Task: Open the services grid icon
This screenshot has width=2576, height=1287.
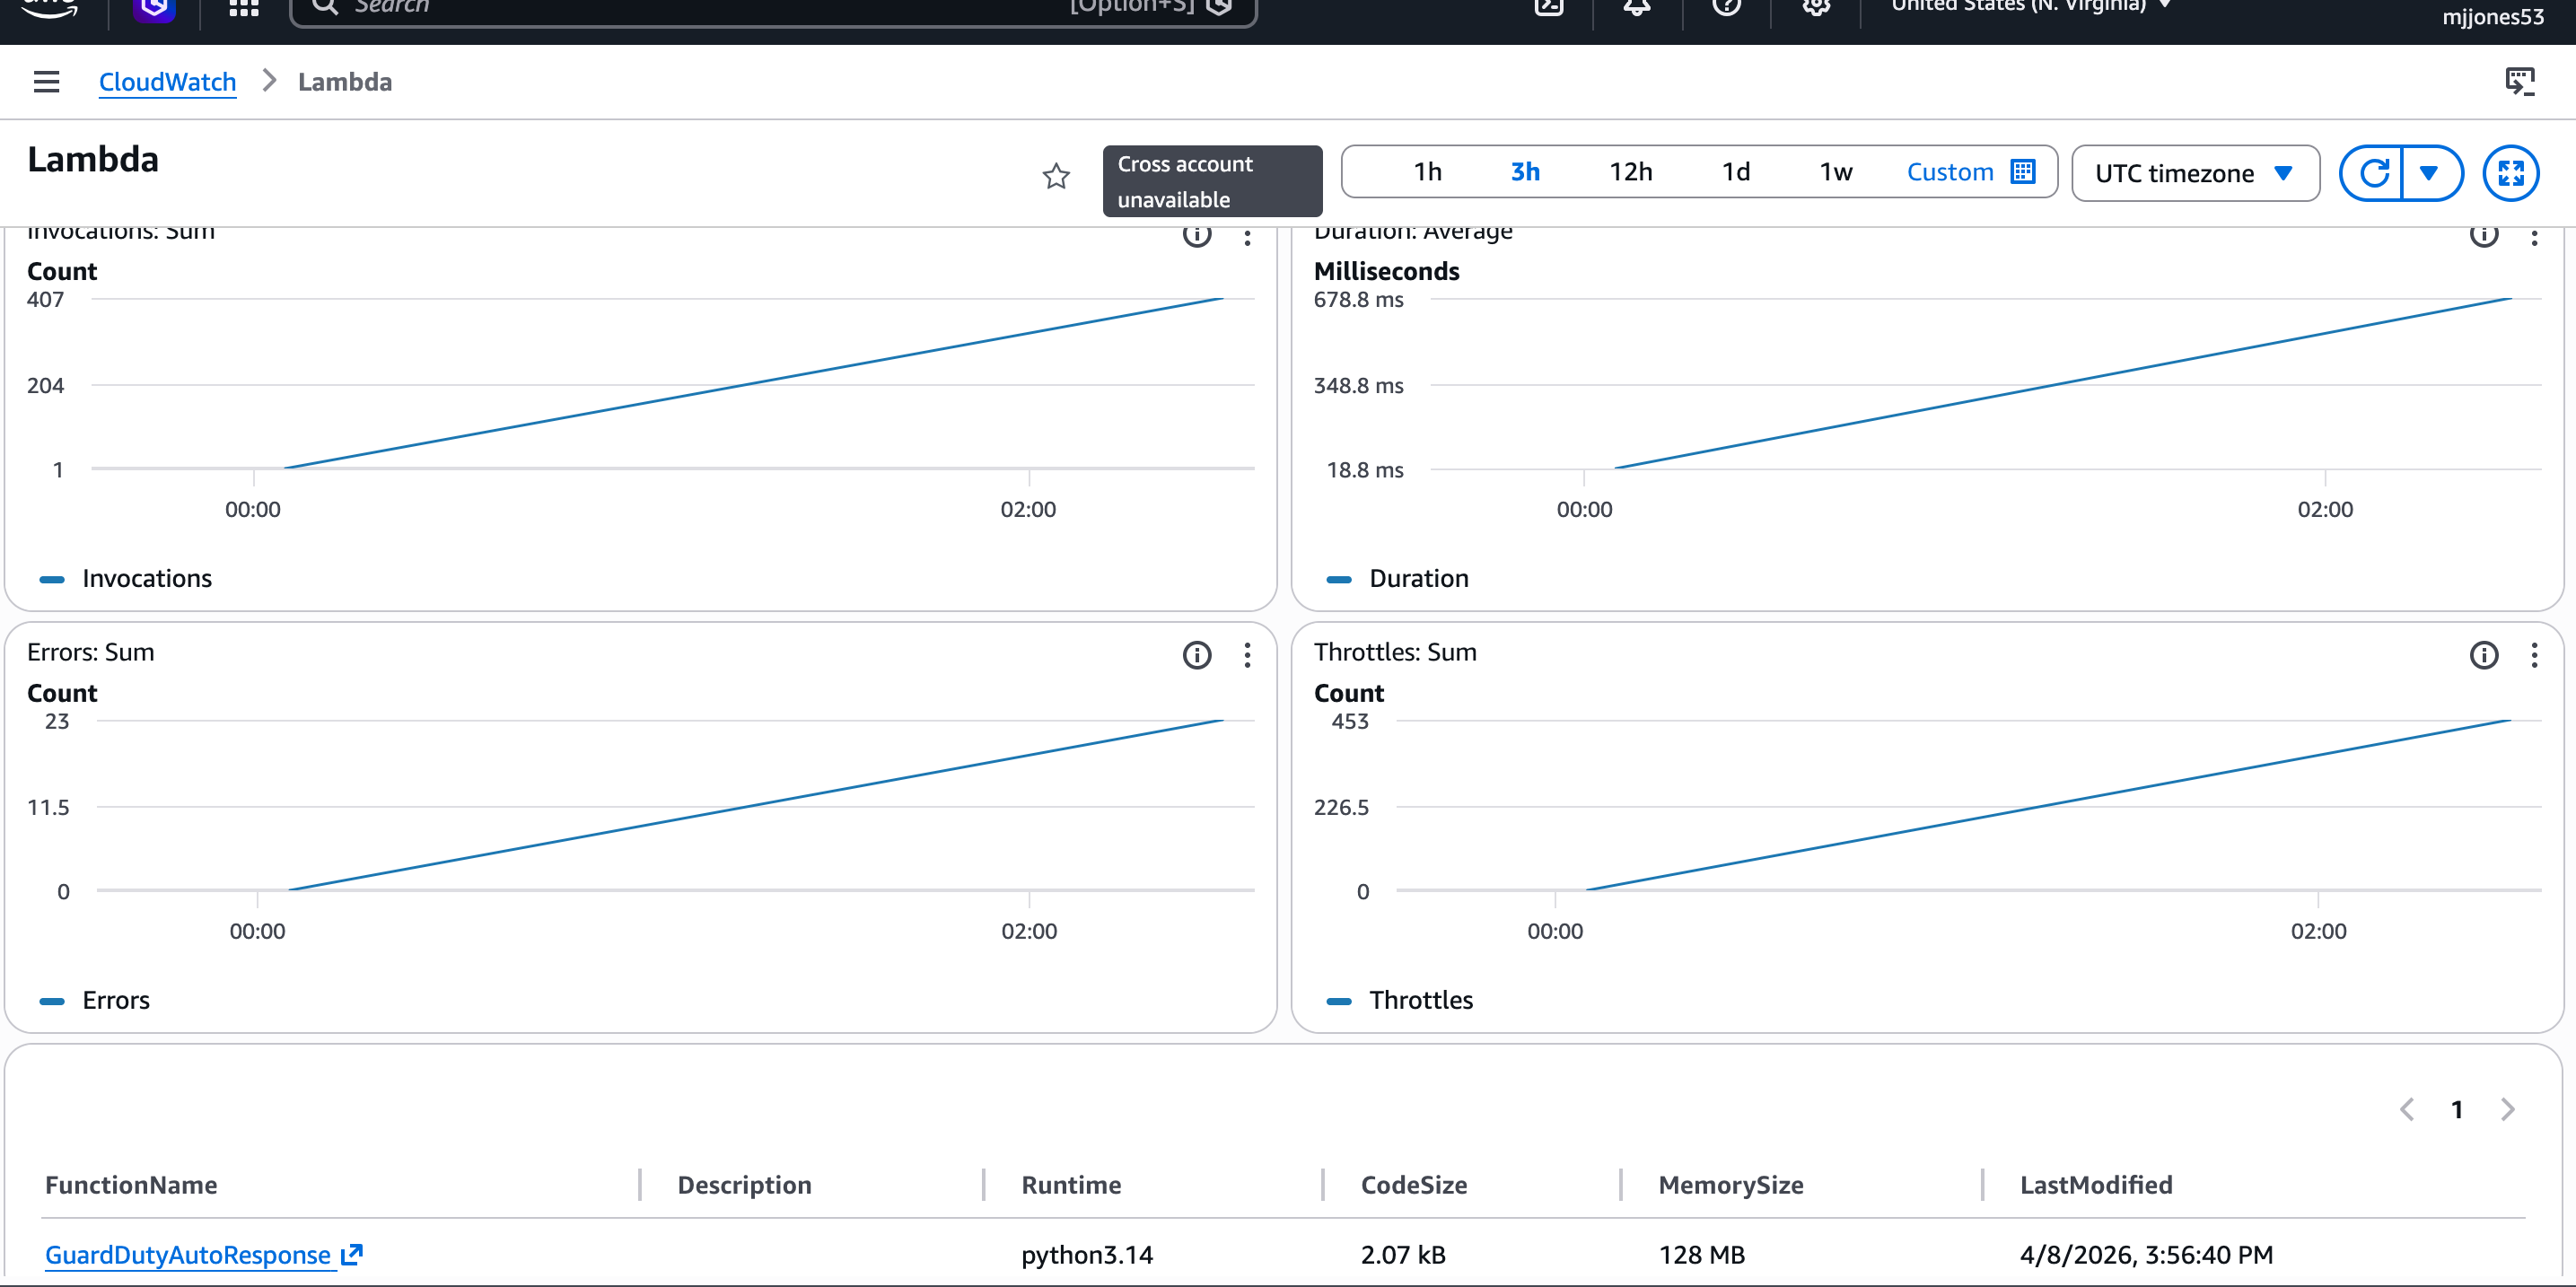Action: point(243,8)
